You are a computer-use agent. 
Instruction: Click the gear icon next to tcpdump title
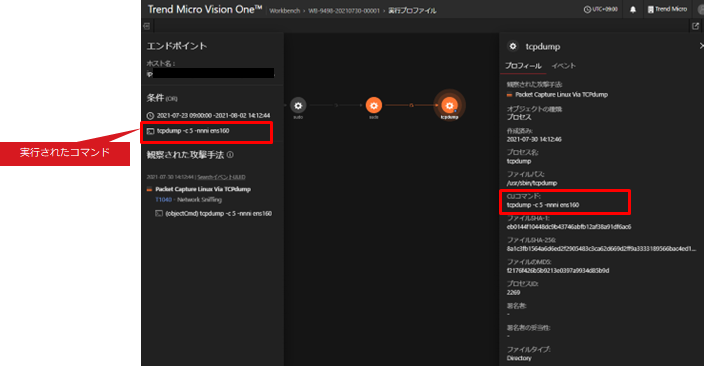[x=513, y=46]
